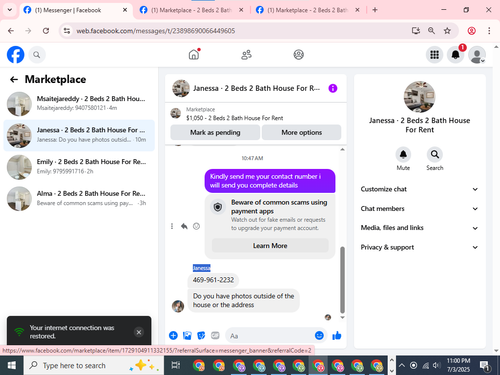Open a new browser tab
Viewport: 500px width, 375px height.
coord(375,10)
